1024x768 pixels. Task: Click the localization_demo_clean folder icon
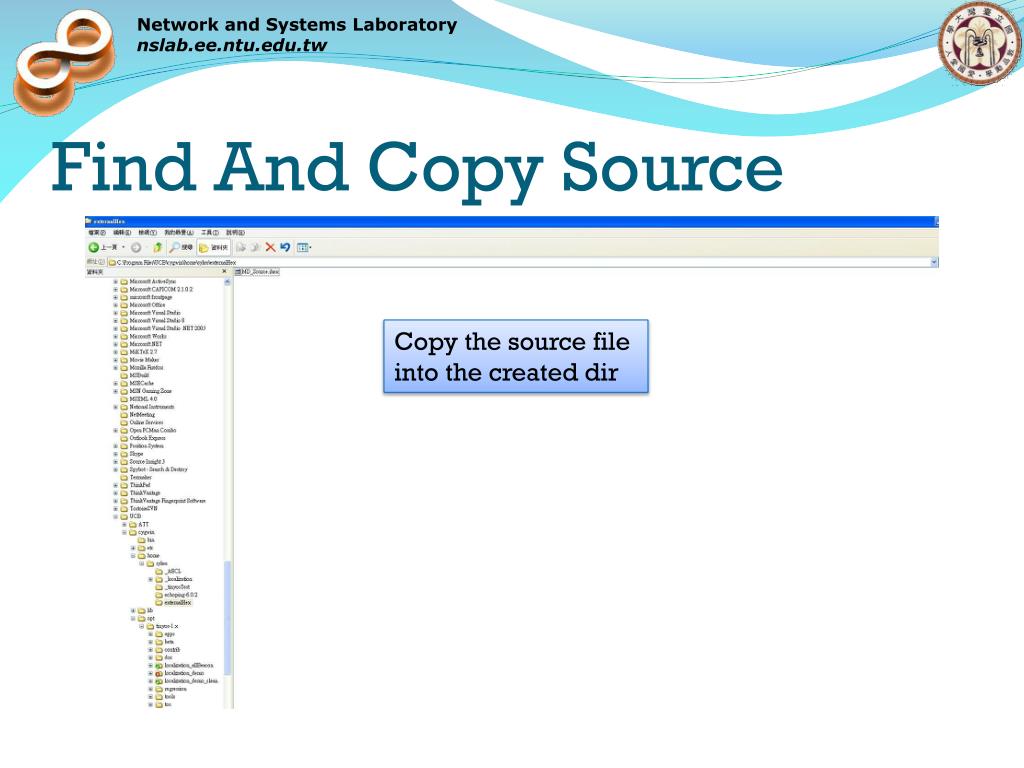point(159,681)
